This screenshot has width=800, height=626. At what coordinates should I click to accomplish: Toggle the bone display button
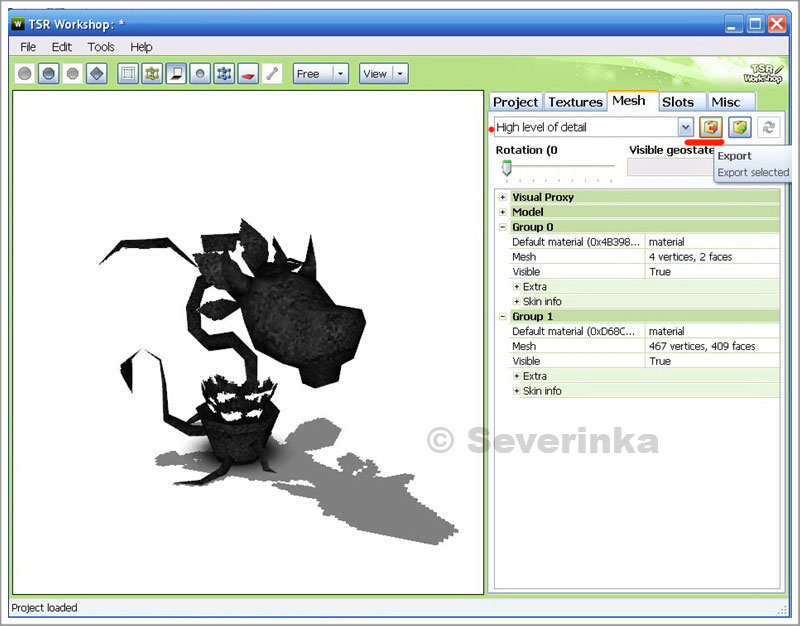click(x=272, y=74)
